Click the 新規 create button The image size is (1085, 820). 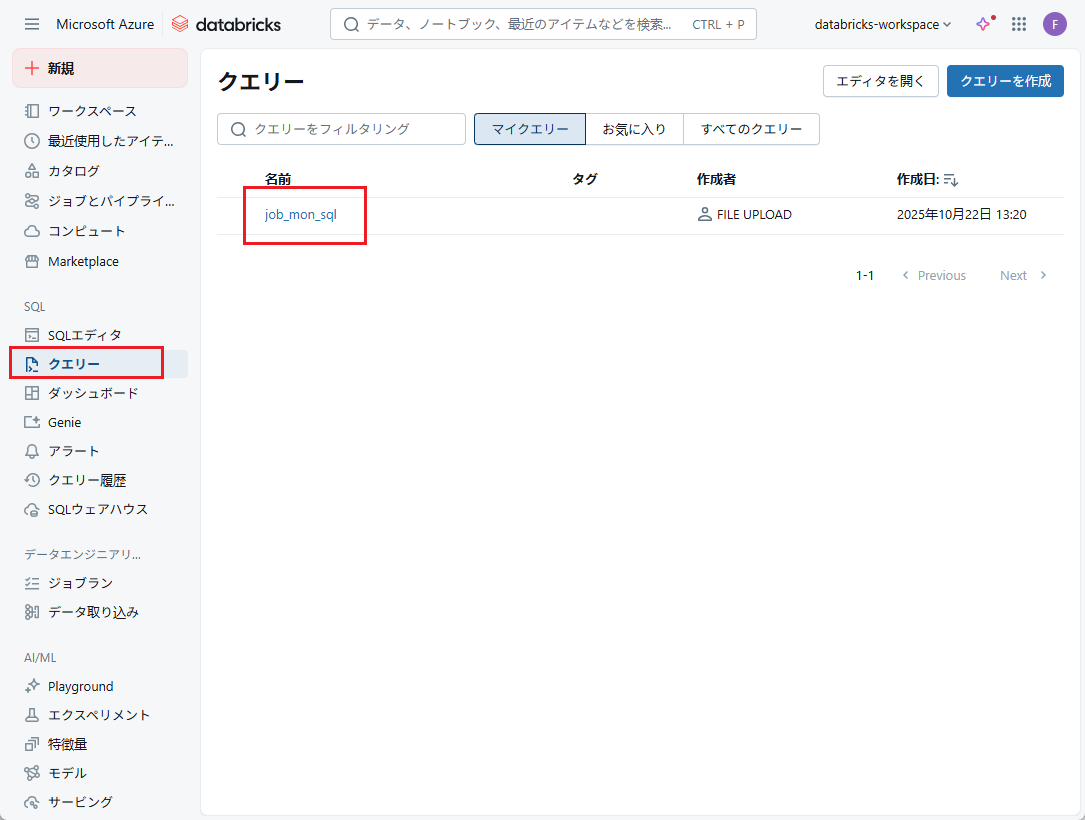click(100, 68)
